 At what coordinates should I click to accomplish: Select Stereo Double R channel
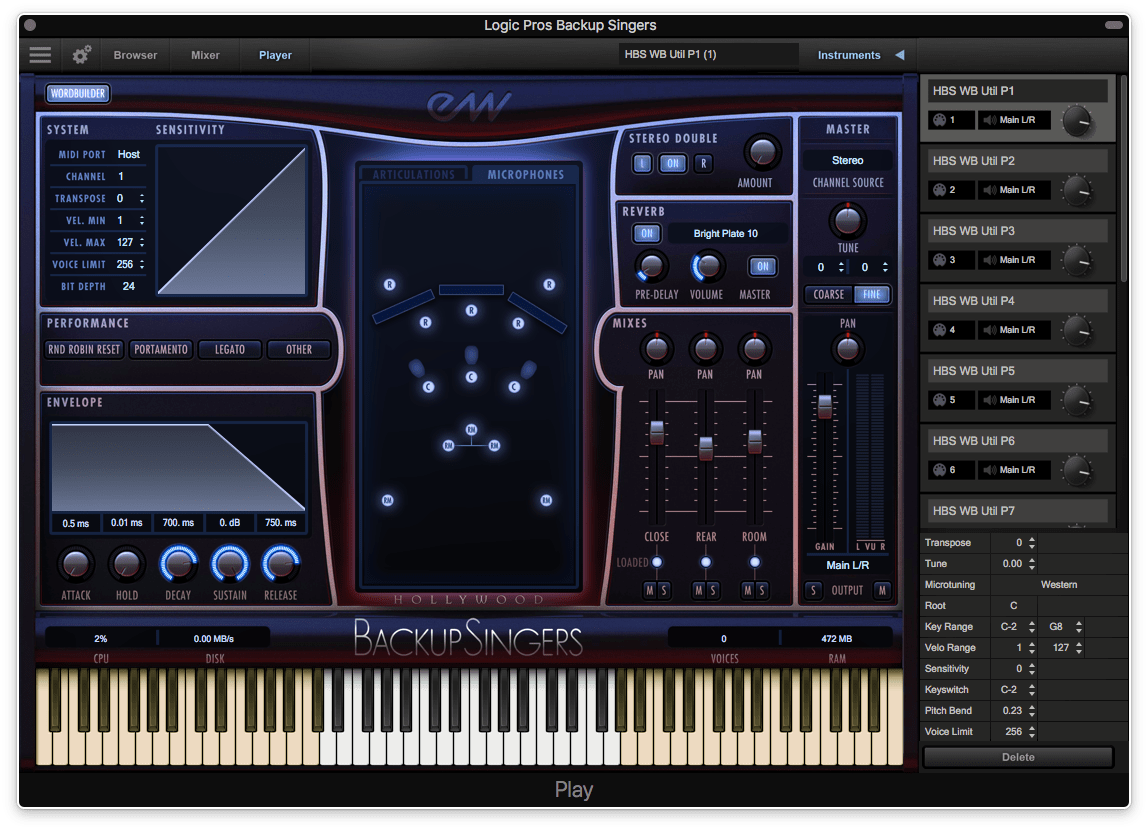[704, 164]
